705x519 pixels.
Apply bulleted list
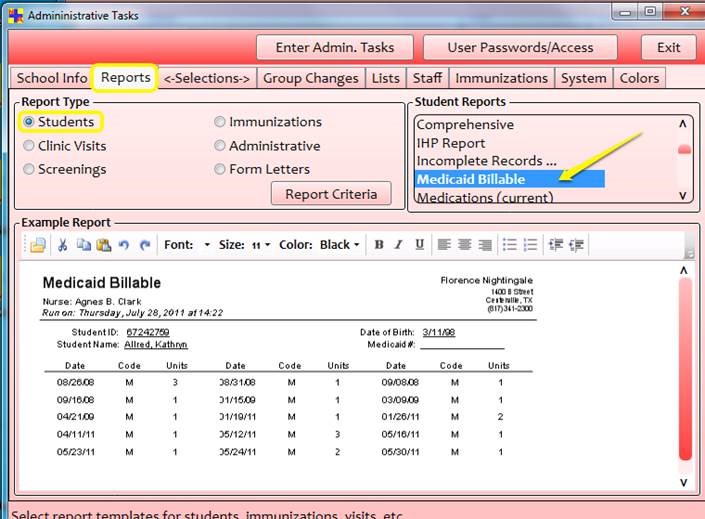509,244
